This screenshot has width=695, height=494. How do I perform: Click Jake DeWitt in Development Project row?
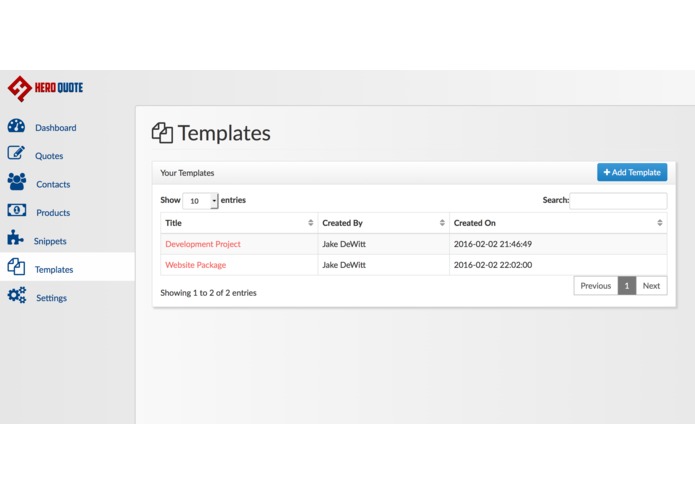(344, 244)
